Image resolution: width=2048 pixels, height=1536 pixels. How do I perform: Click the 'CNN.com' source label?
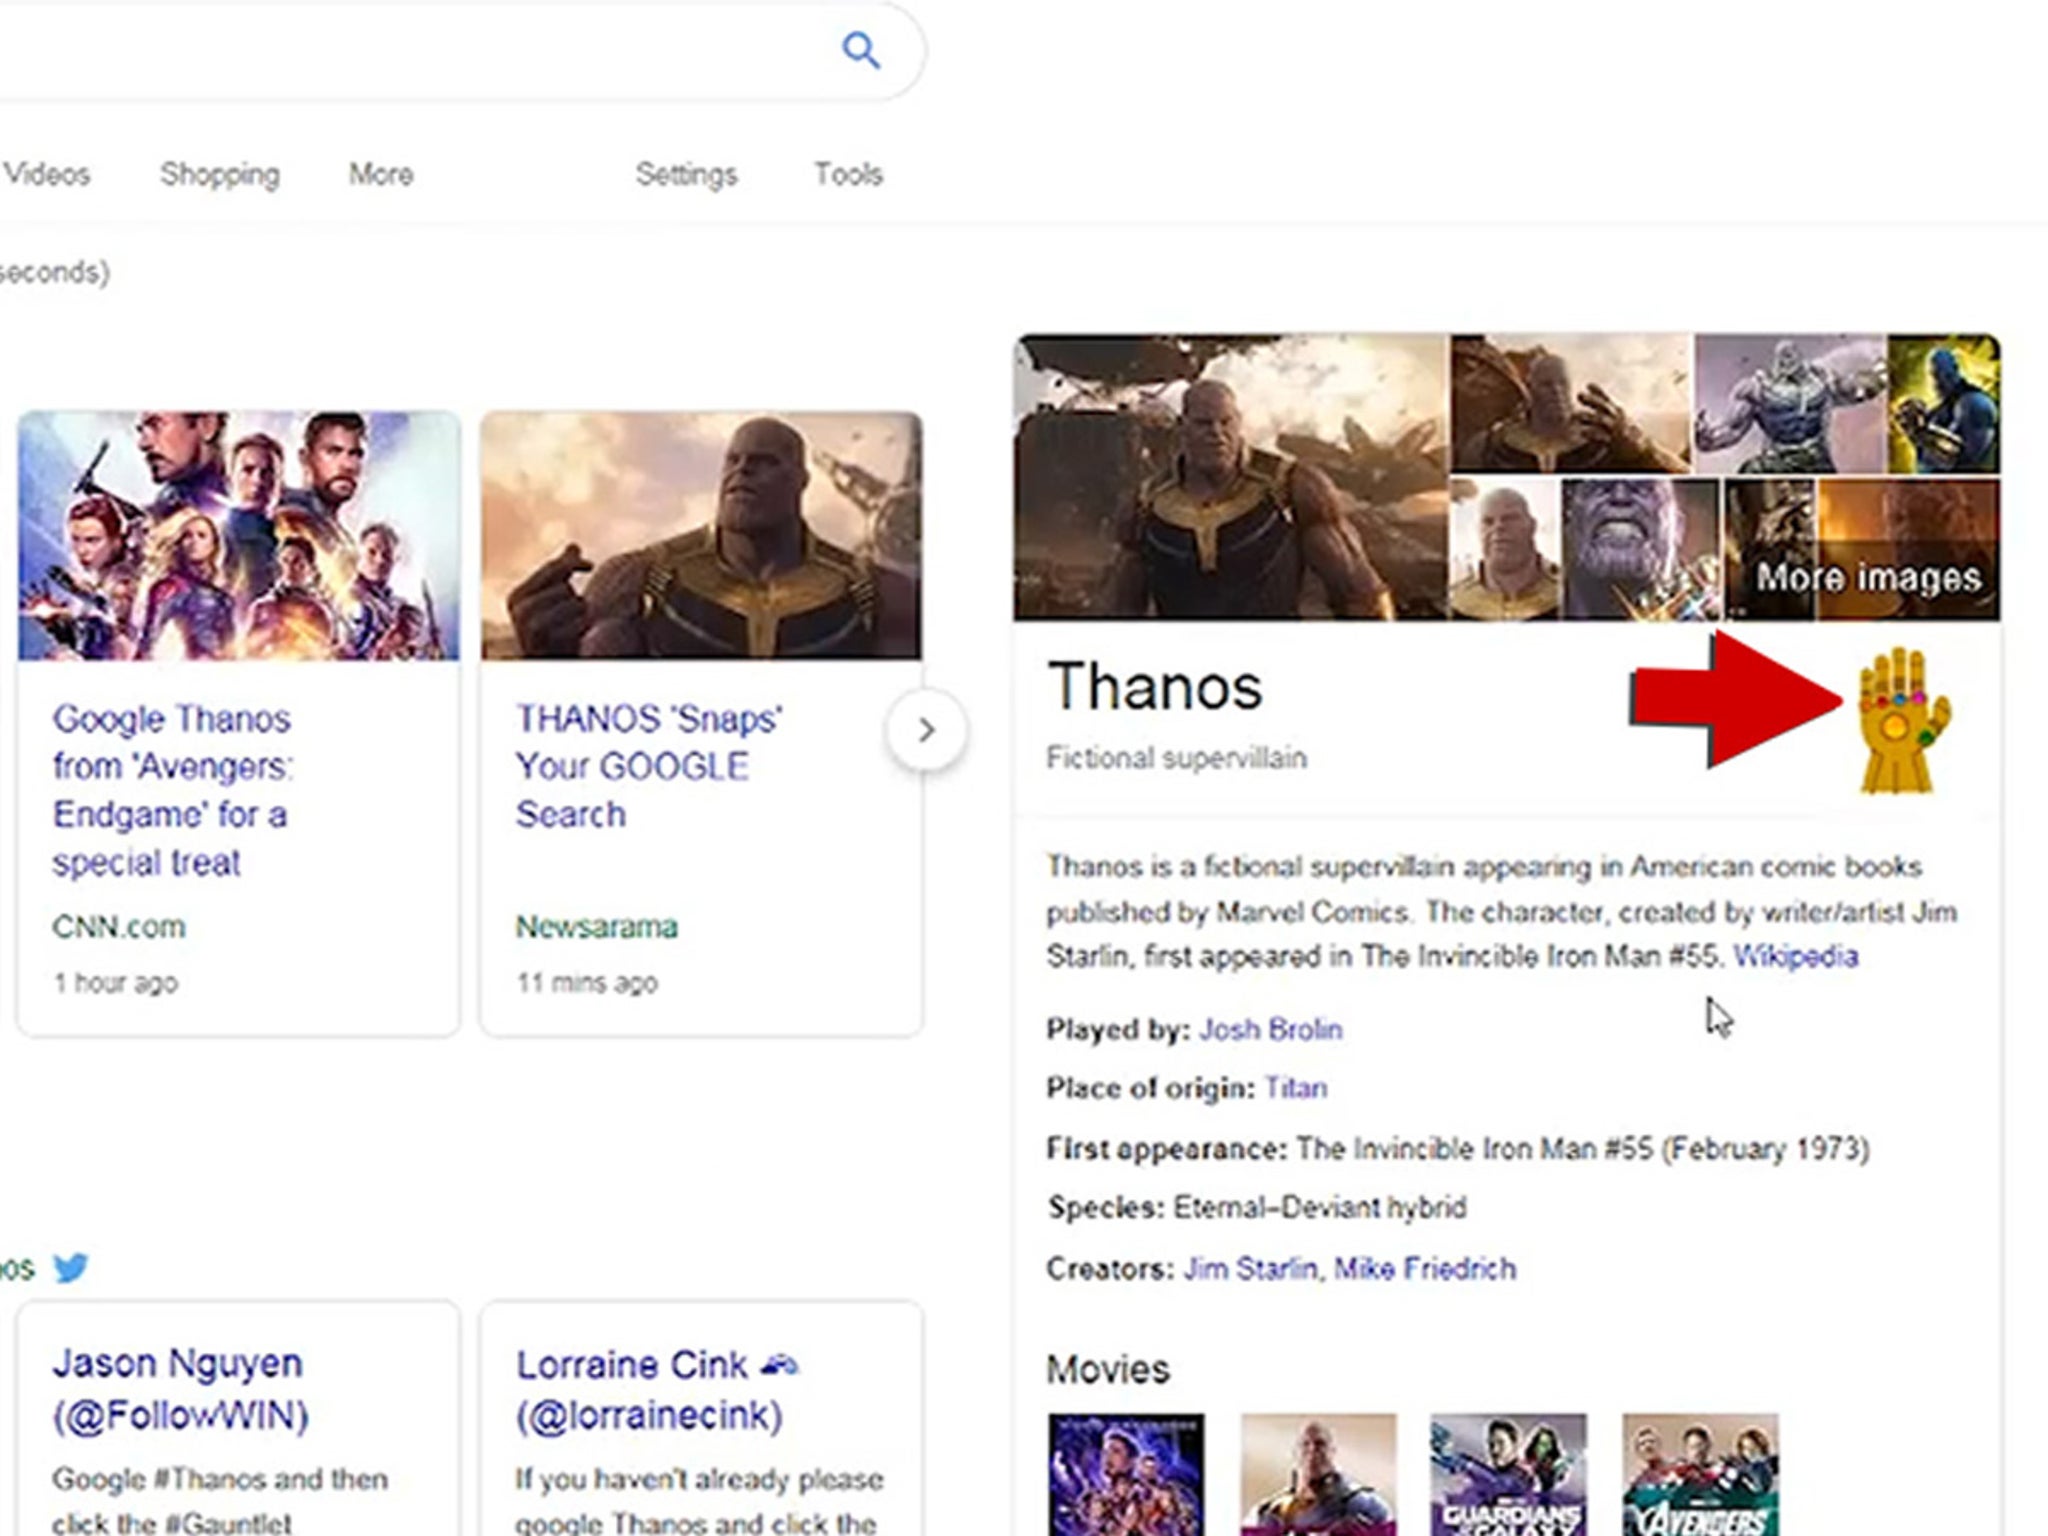point(119,927)
